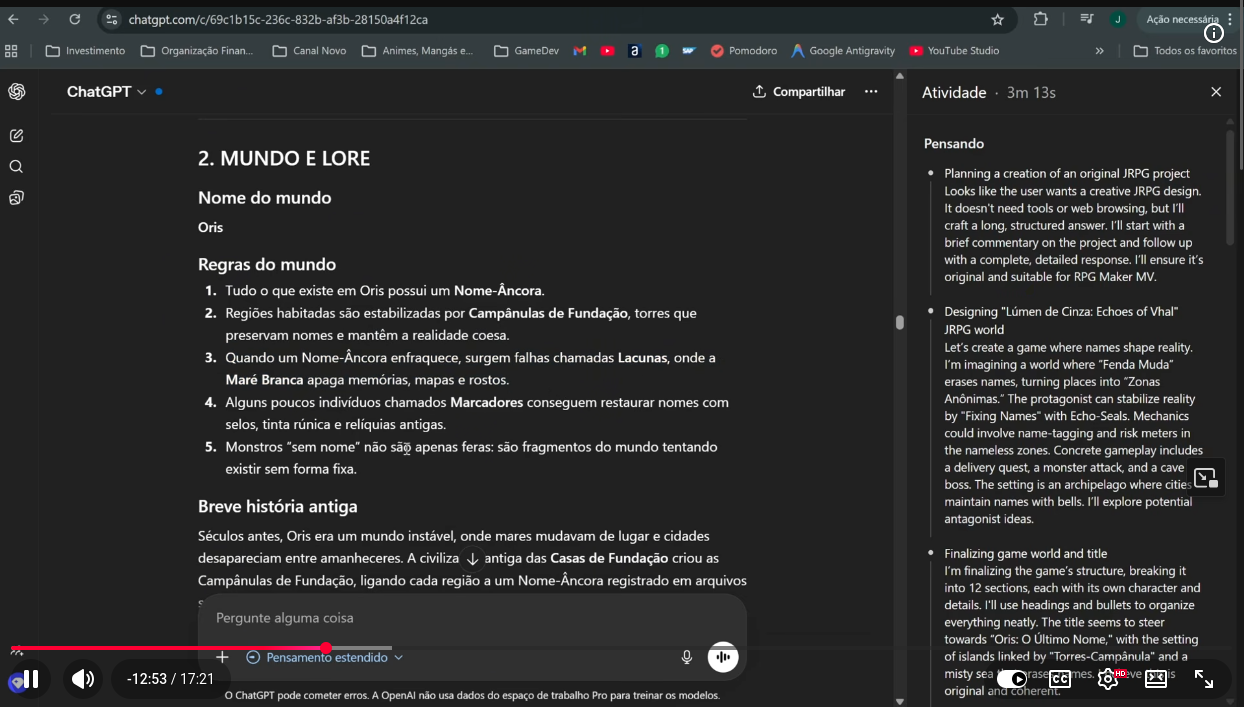Click the Atividade panel scrollbar thumb
The image size is (1244, 707).
point(1230,187)
